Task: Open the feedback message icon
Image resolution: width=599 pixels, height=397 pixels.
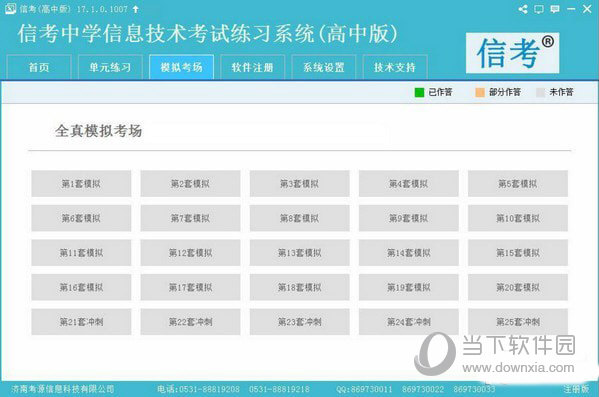Action: (555, 9)
